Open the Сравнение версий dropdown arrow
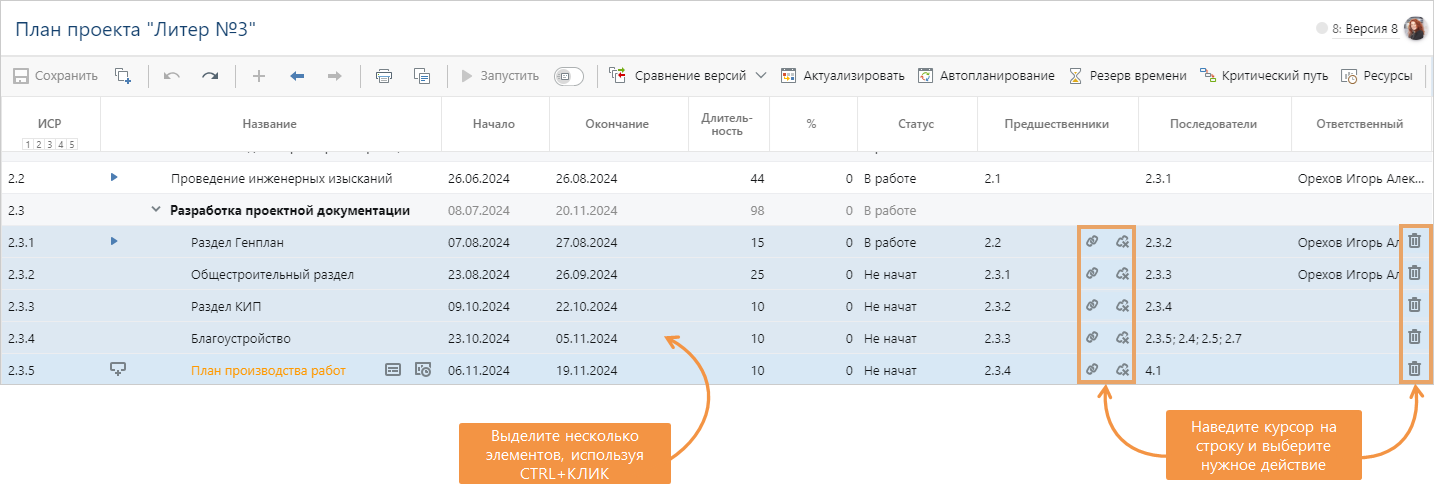Viewport: 1434px width, 493px height. coord(761,76)
